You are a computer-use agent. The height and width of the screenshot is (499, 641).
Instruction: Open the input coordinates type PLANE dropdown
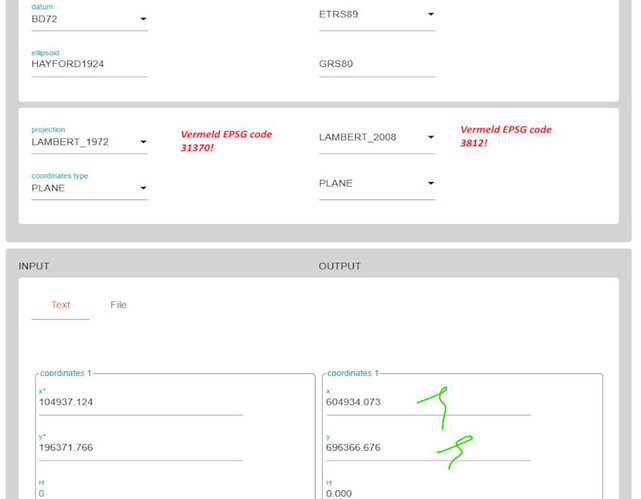click(x=89, y=188)
